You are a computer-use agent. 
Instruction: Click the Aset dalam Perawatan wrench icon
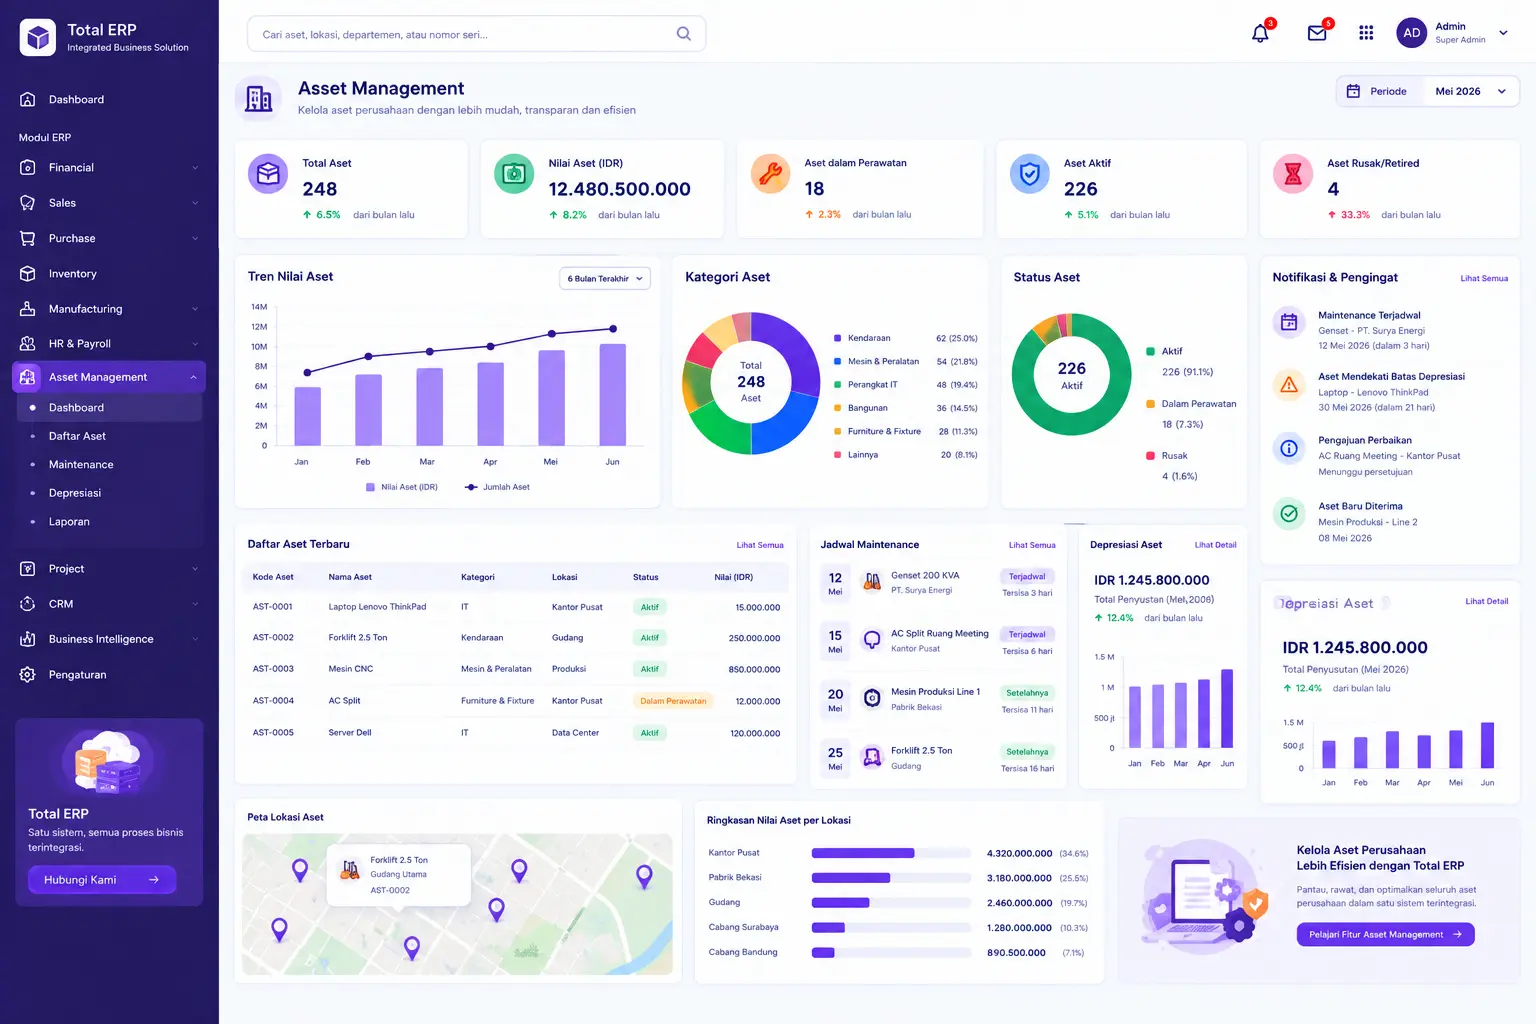[770, 174]
